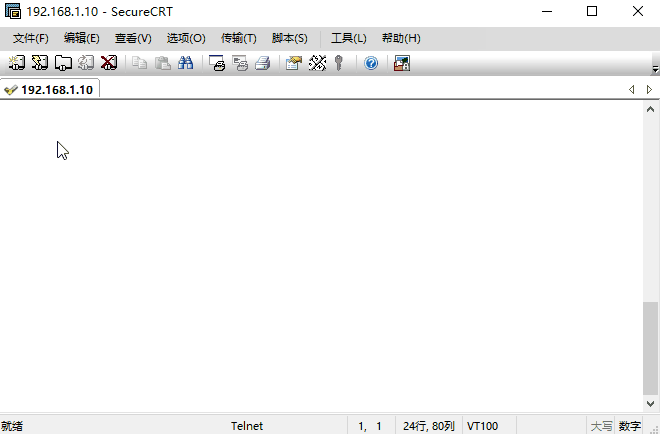This screenshot has height=434, width=660.
Task: Click the Public Key assistant icon
Action: click(339, 63)
